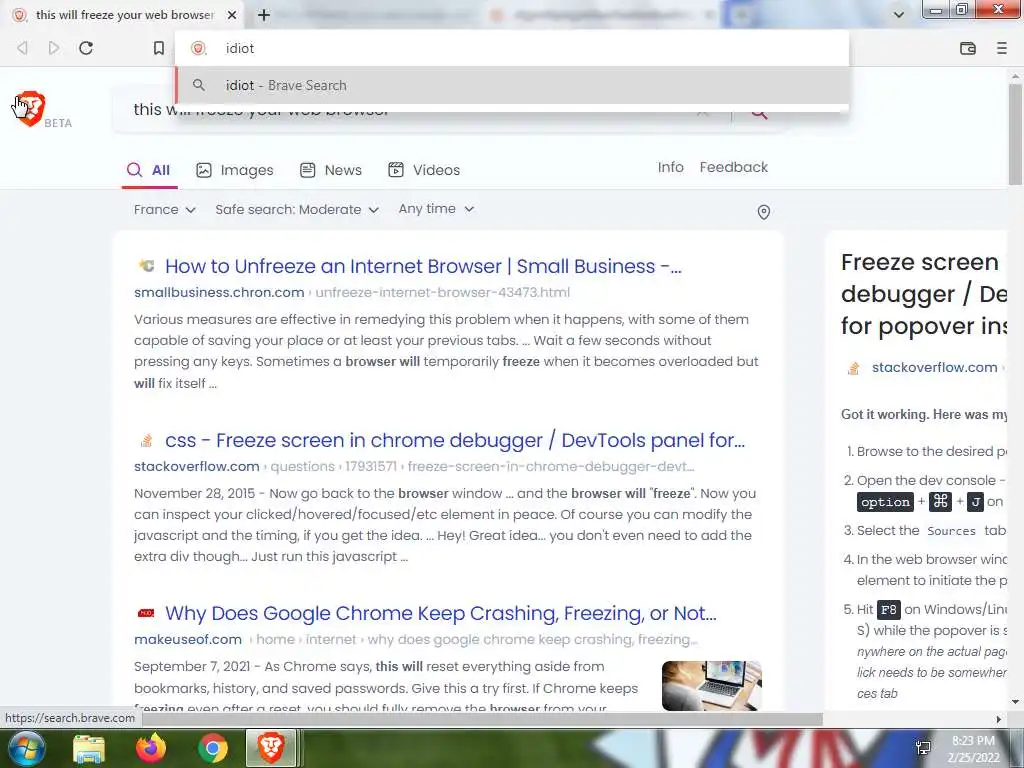Click the vertical page scrollbar thumb
Image resolution: width=1024 pixels, height=768 pixels.
pyautogui.click(x=1015, y=134)
